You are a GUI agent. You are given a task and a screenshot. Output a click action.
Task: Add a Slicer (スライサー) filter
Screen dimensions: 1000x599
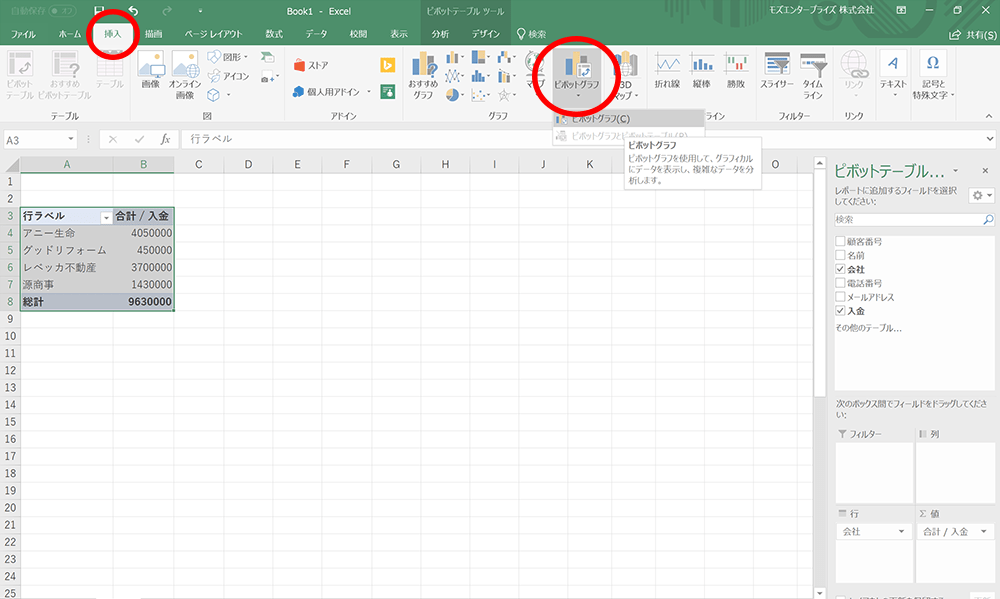[x=777, y=71]
